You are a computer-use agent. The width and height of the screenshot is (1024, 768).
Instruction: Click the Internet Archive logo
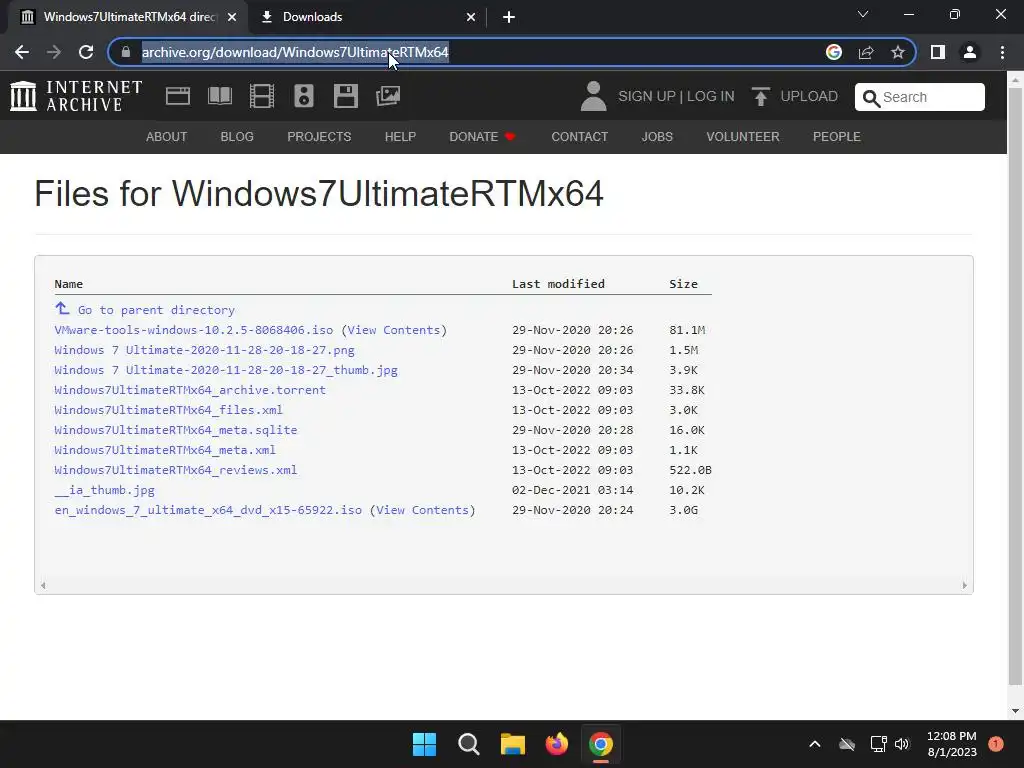76,96
